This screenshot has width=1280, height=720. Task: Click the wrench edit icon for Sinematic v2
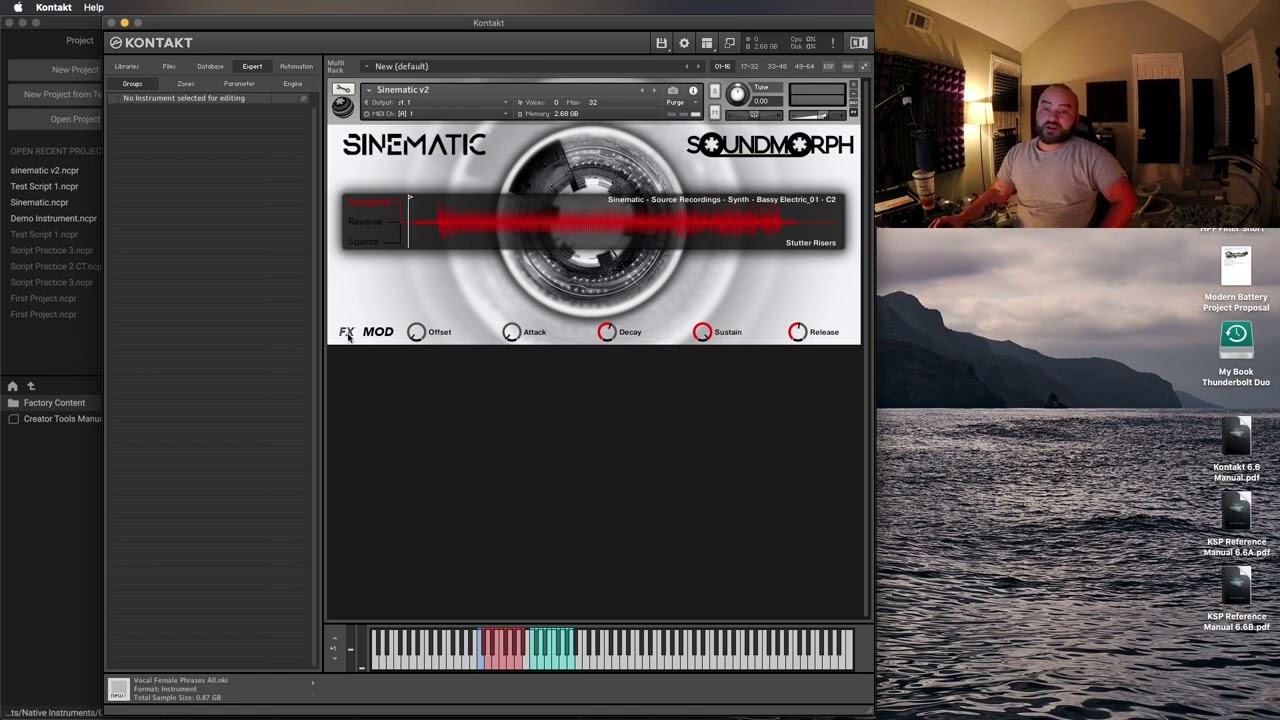pos(343,89)
